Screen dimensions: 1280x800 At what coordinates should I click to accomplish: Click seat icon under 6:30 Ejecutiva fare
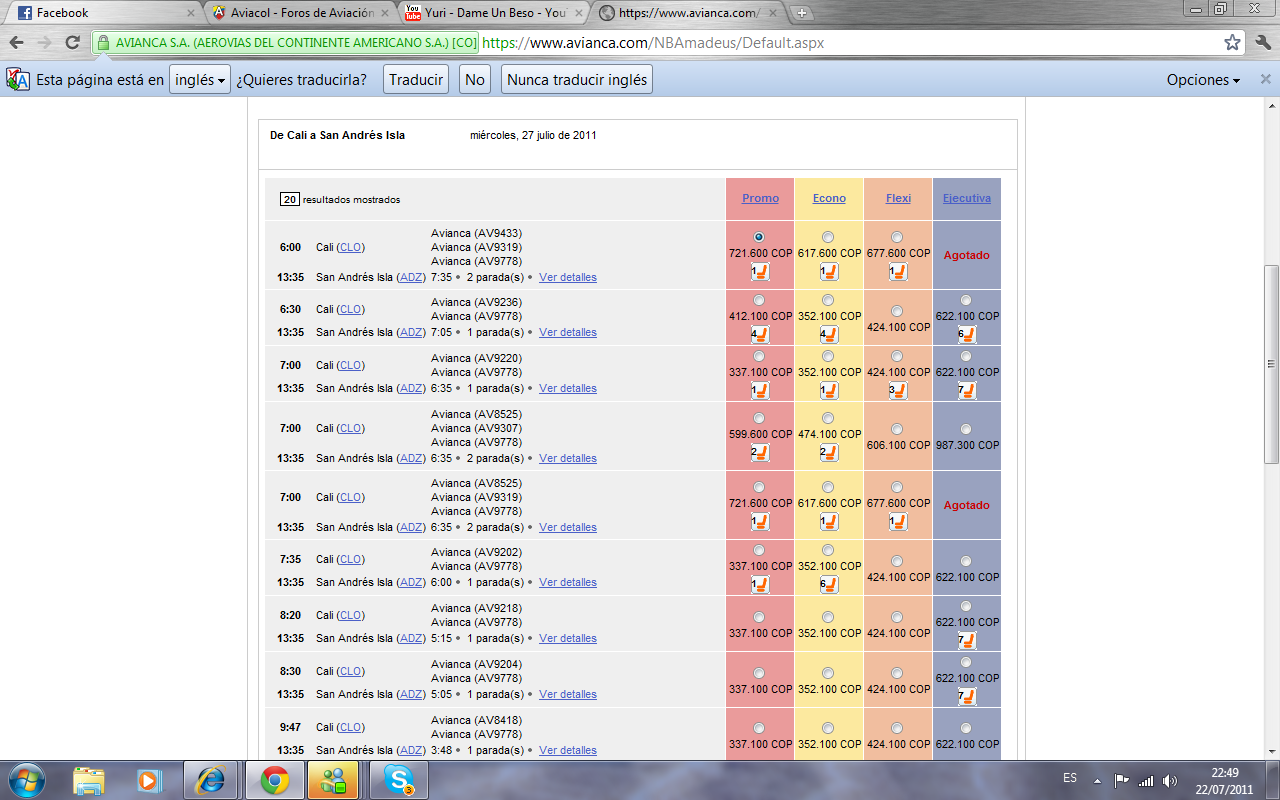coord(966,334)
